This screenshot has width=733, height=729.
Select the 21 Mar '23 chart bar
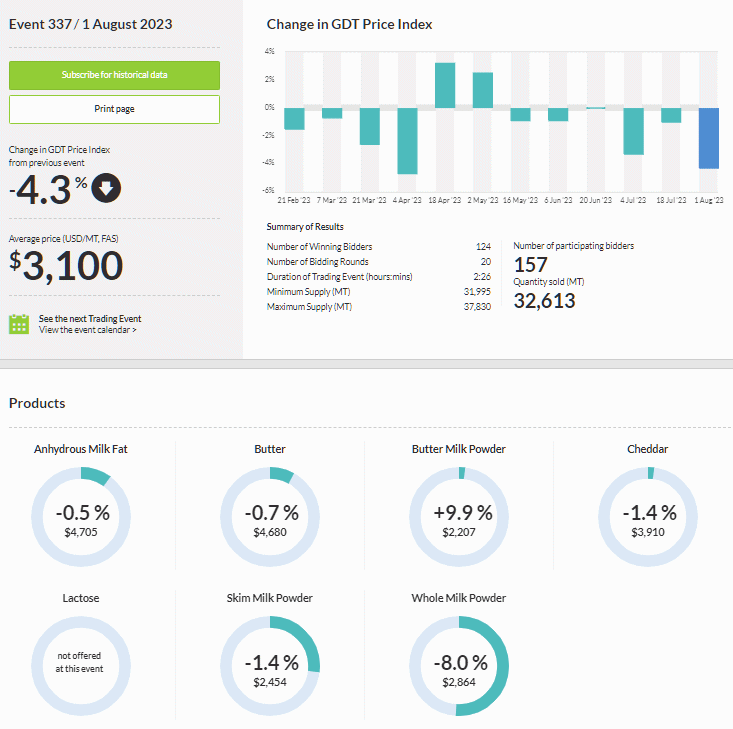[x=369, y=126]
